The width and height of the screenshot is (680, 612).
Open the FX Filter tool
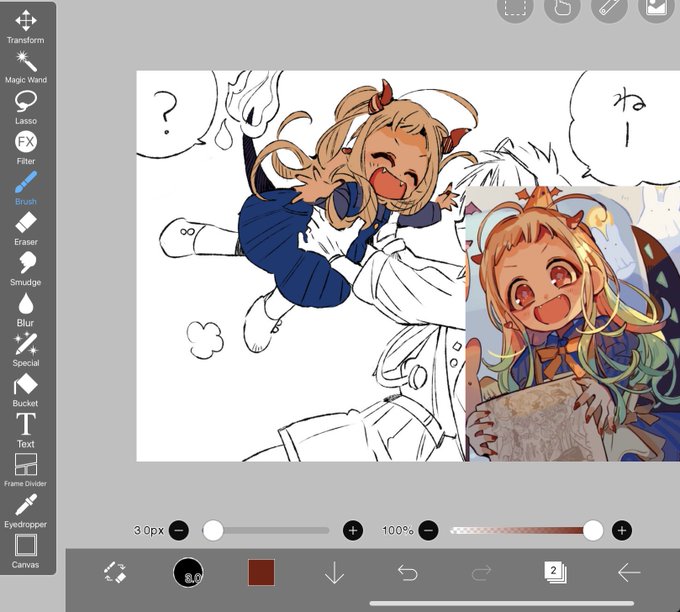pyautogui.click(x=26, y=147)
